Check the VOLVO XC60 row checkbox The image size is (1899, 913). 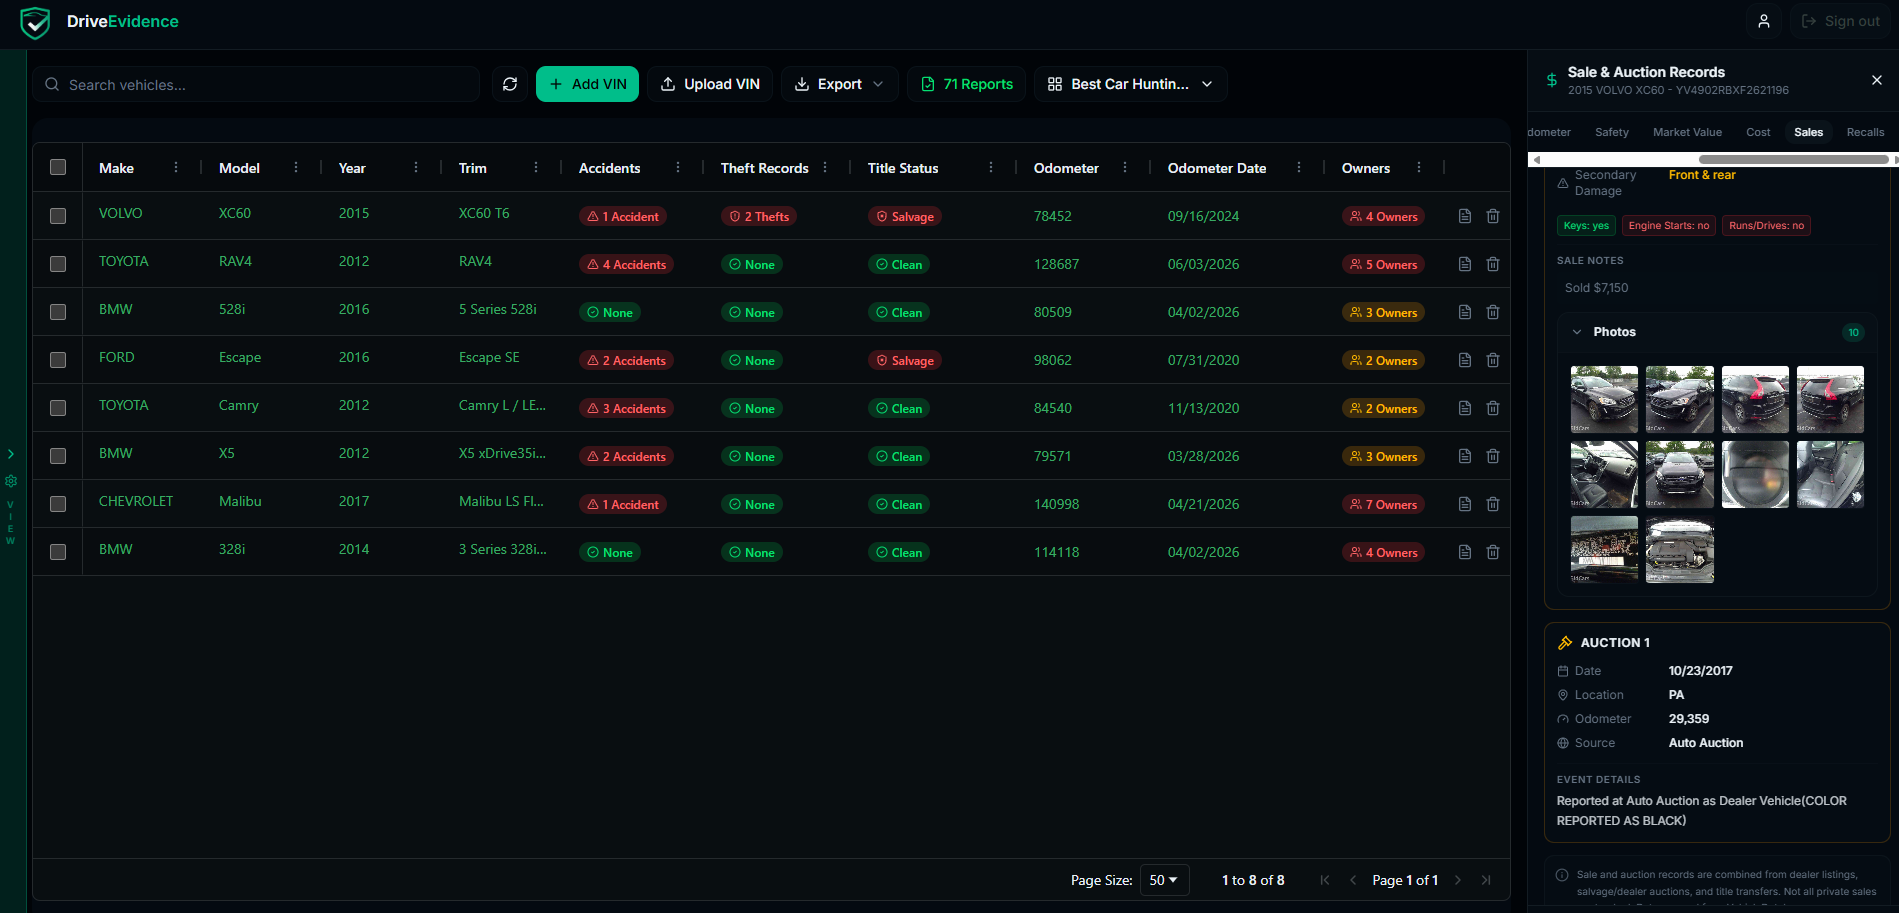tap(58, 216)
